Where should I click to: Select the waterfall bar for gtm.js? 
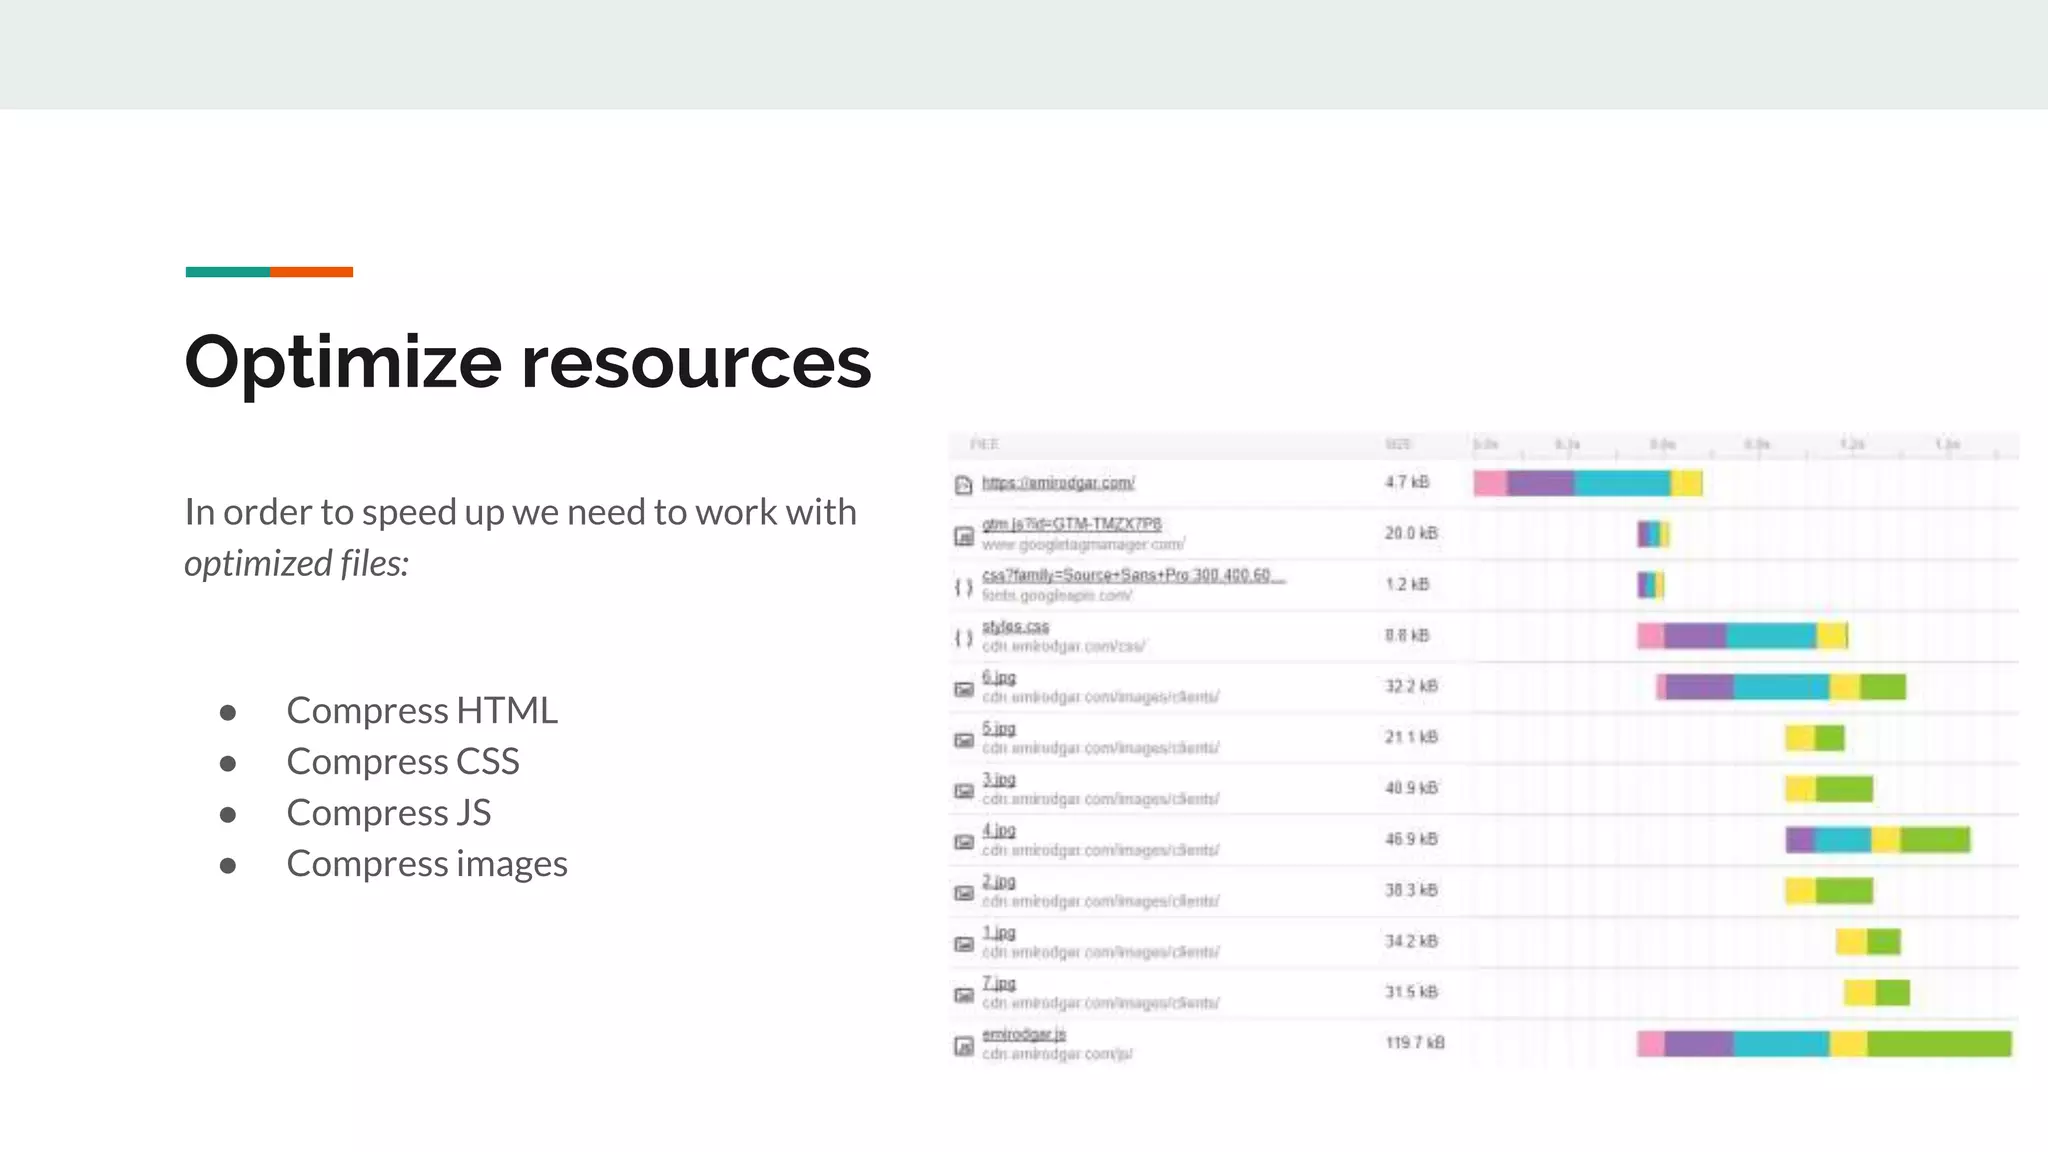1653,535
